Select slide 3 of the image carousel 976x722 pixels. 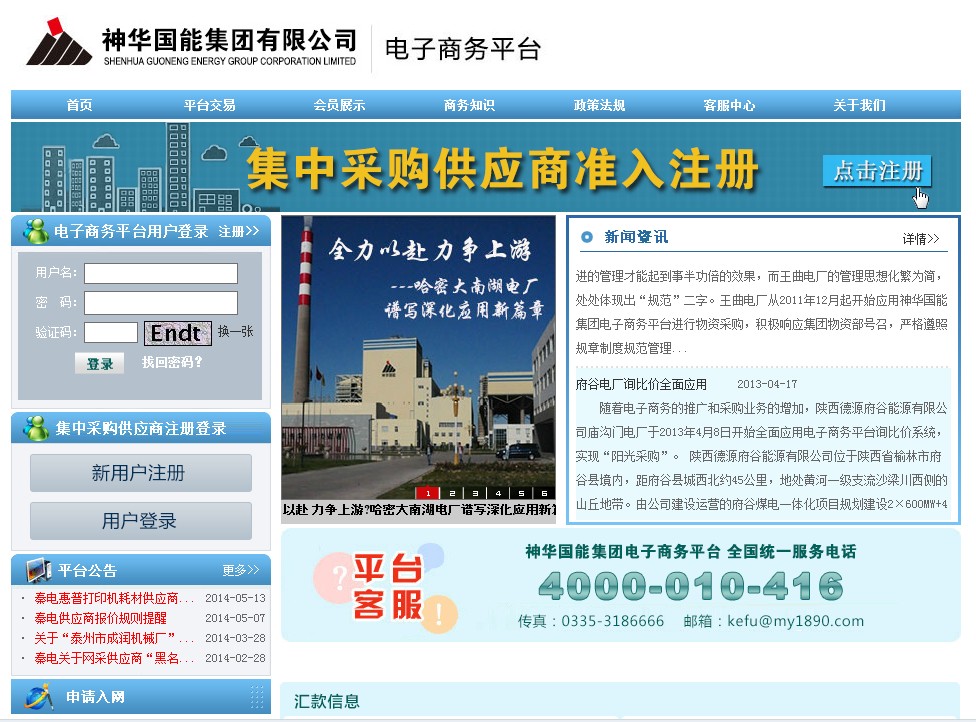[x=475, y=493]
